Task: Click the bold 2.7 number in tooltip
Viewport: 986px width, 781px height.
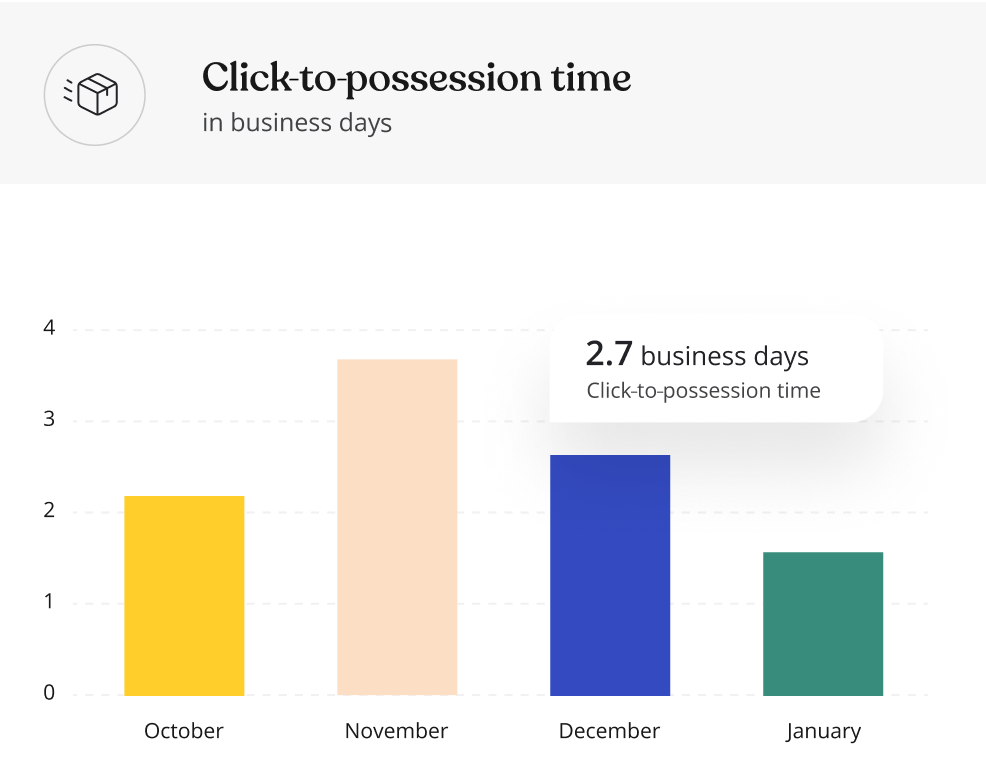Action: tap(609, 354)
